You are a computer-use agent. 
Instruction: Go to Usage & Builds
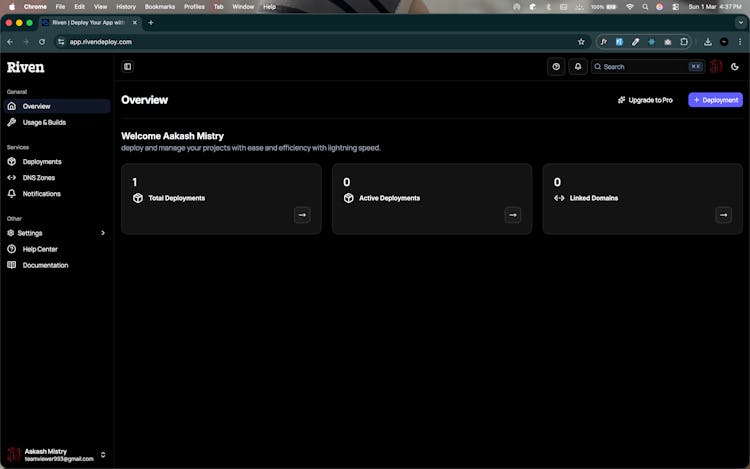pyautogui.click(x=44, y=122)
